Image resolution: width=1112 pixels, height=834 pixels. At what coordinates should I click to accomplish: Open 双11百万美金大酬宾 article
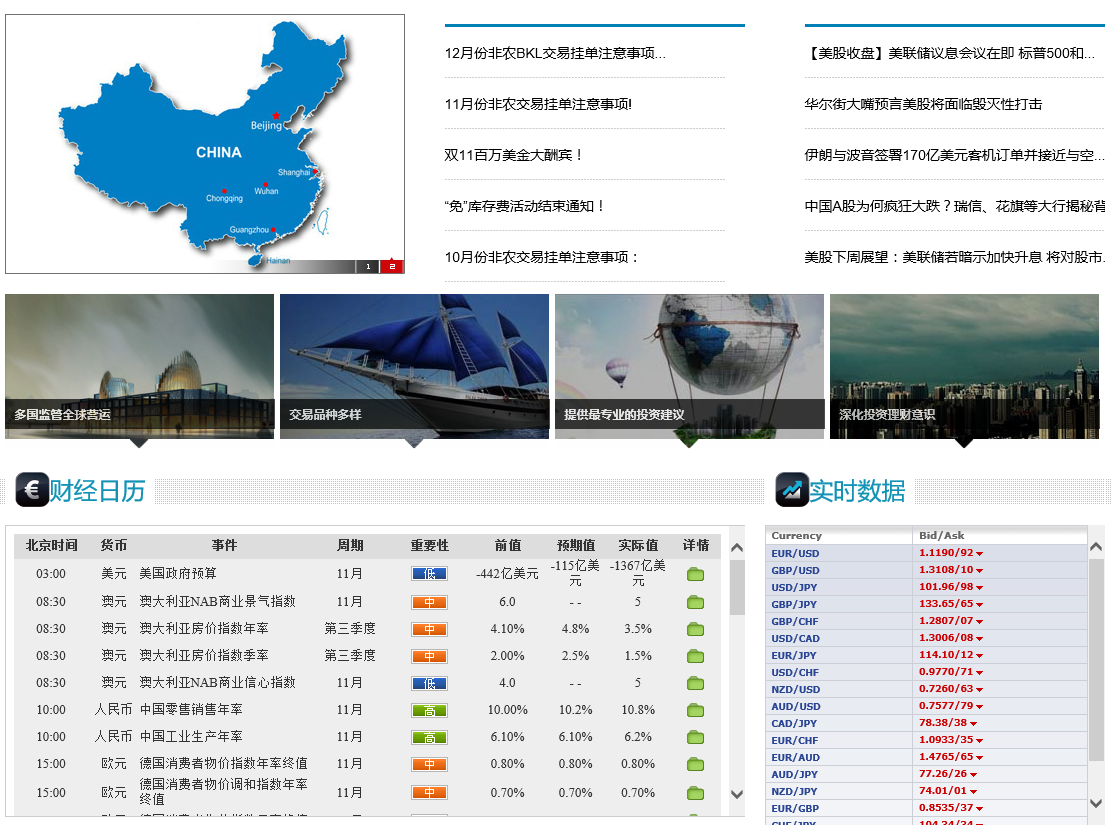click(513, 155)
